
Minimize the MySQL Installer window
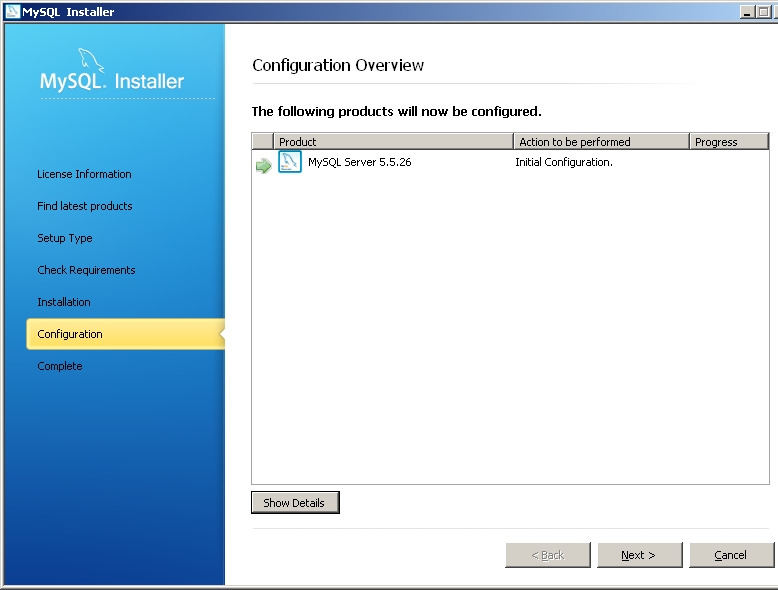click(747, 11)
